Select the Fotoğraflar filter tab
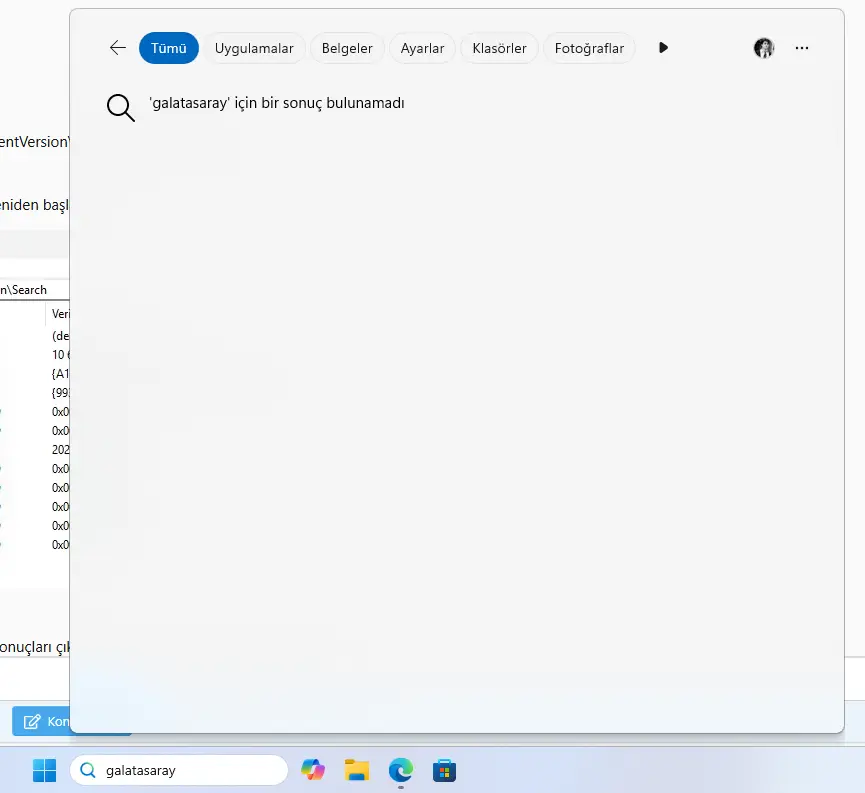The height and width of the screenshot is (793, 865). (x=589, y=48)
